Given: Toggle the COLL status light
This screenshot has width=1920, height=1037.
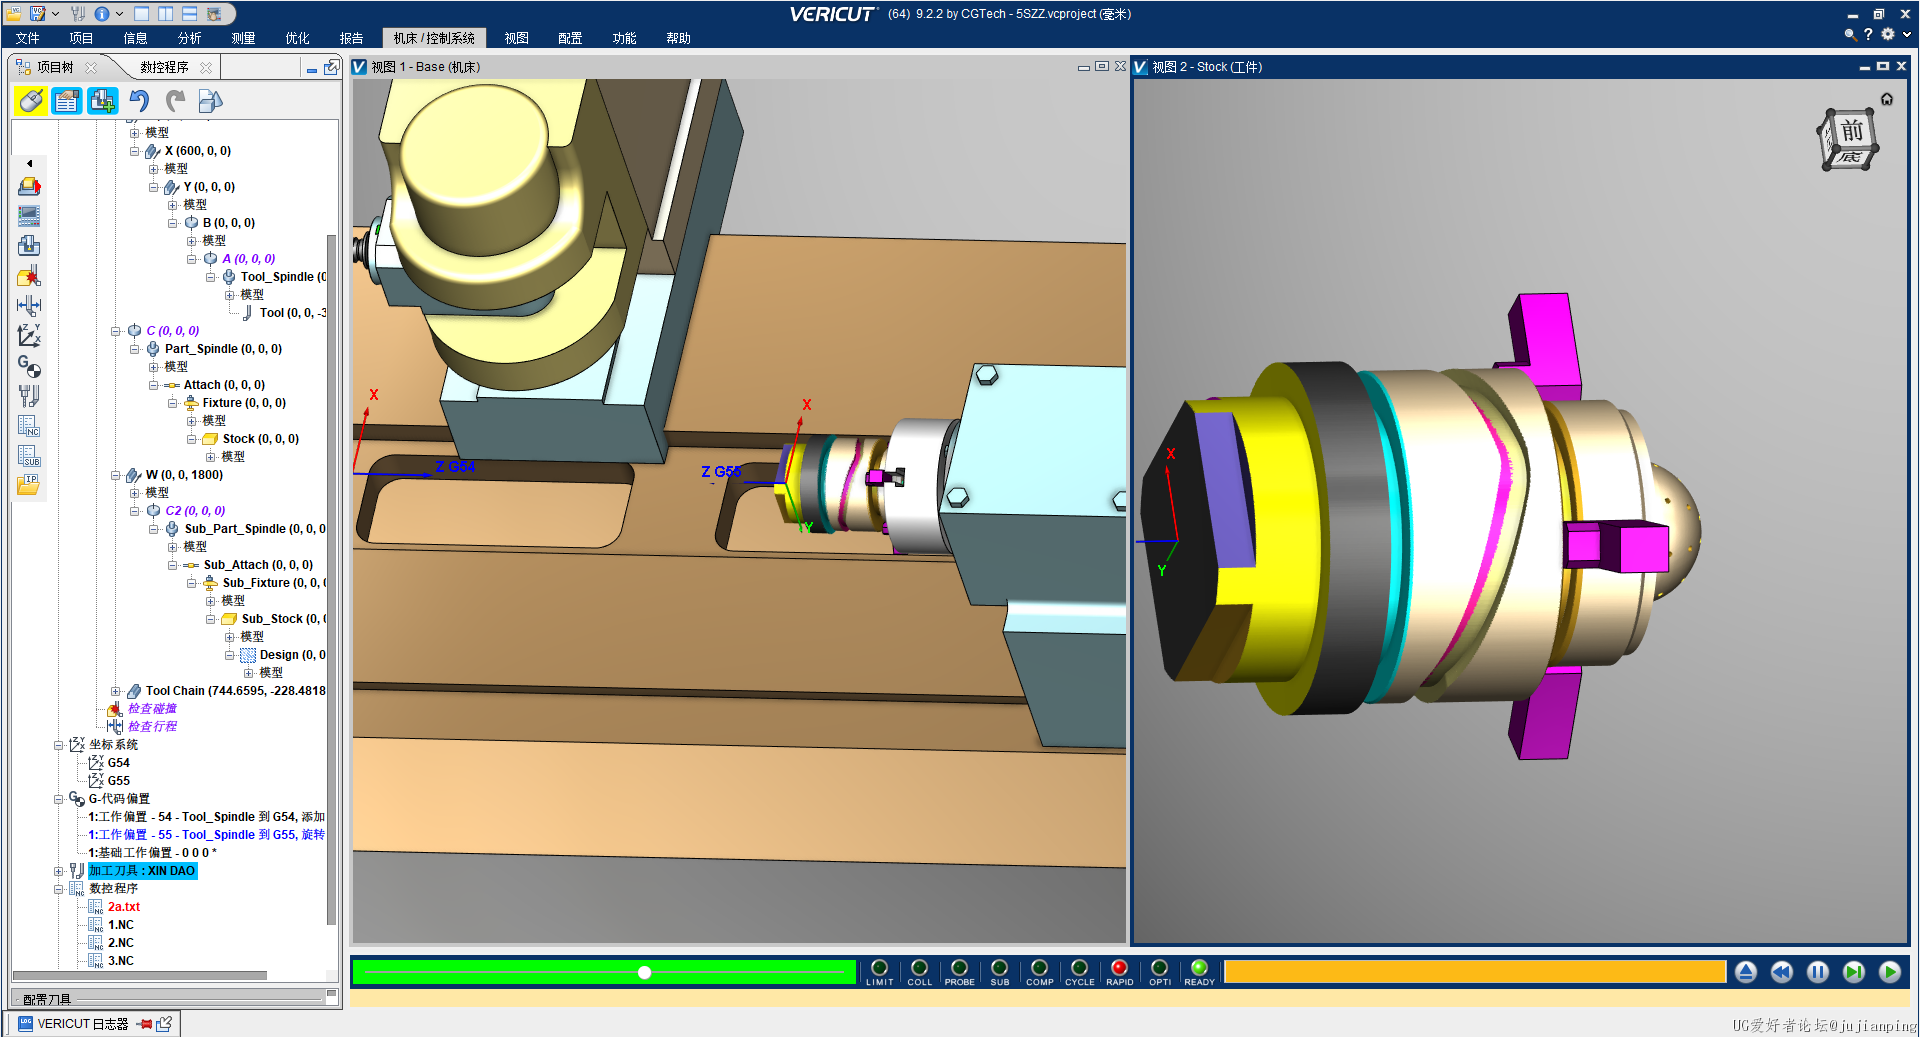Looking at the screenshot, I should pyautogui.click(x=919, y=968).
